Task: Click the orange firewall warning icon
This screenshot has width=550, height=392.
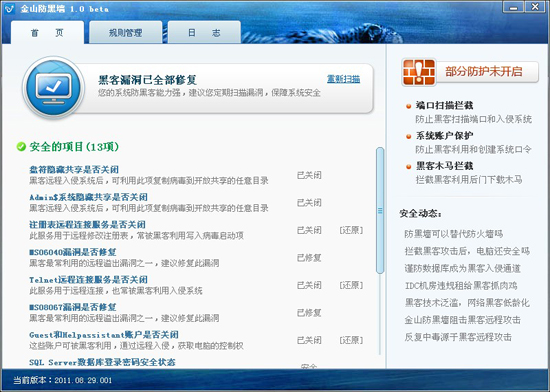Action: pos(419,72)
